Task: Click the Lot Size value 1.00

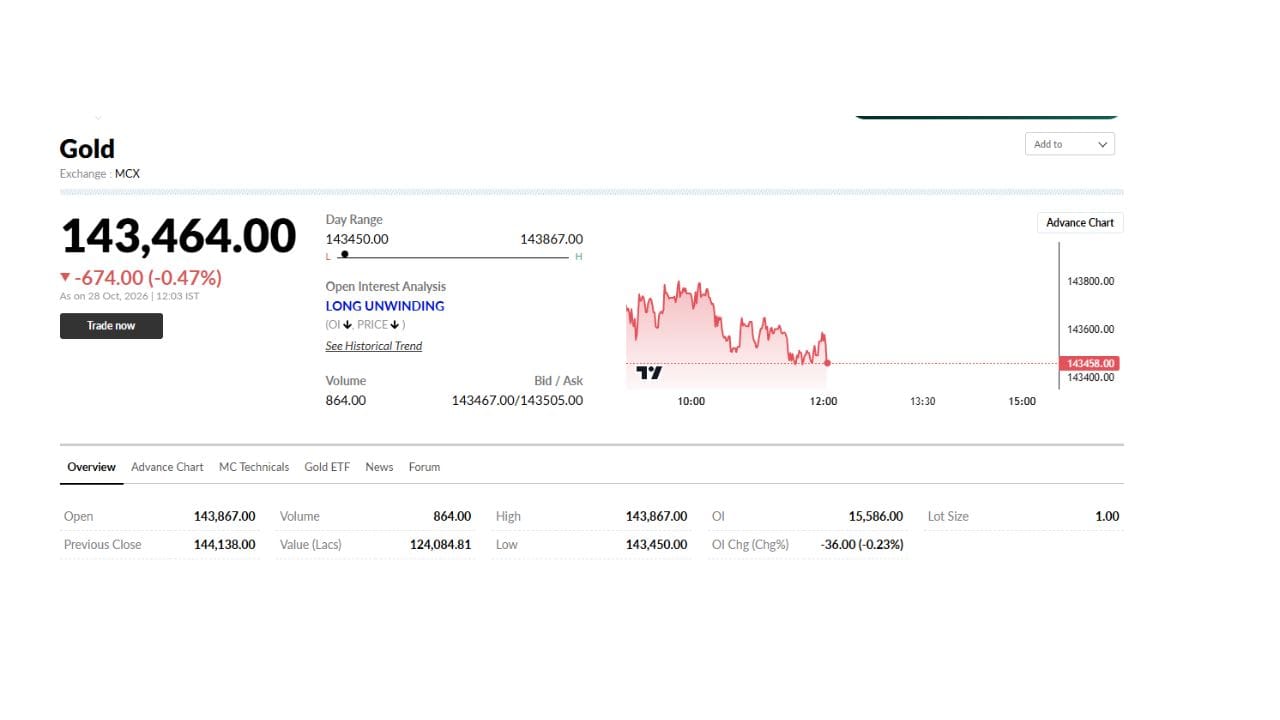Action: 1107,516
